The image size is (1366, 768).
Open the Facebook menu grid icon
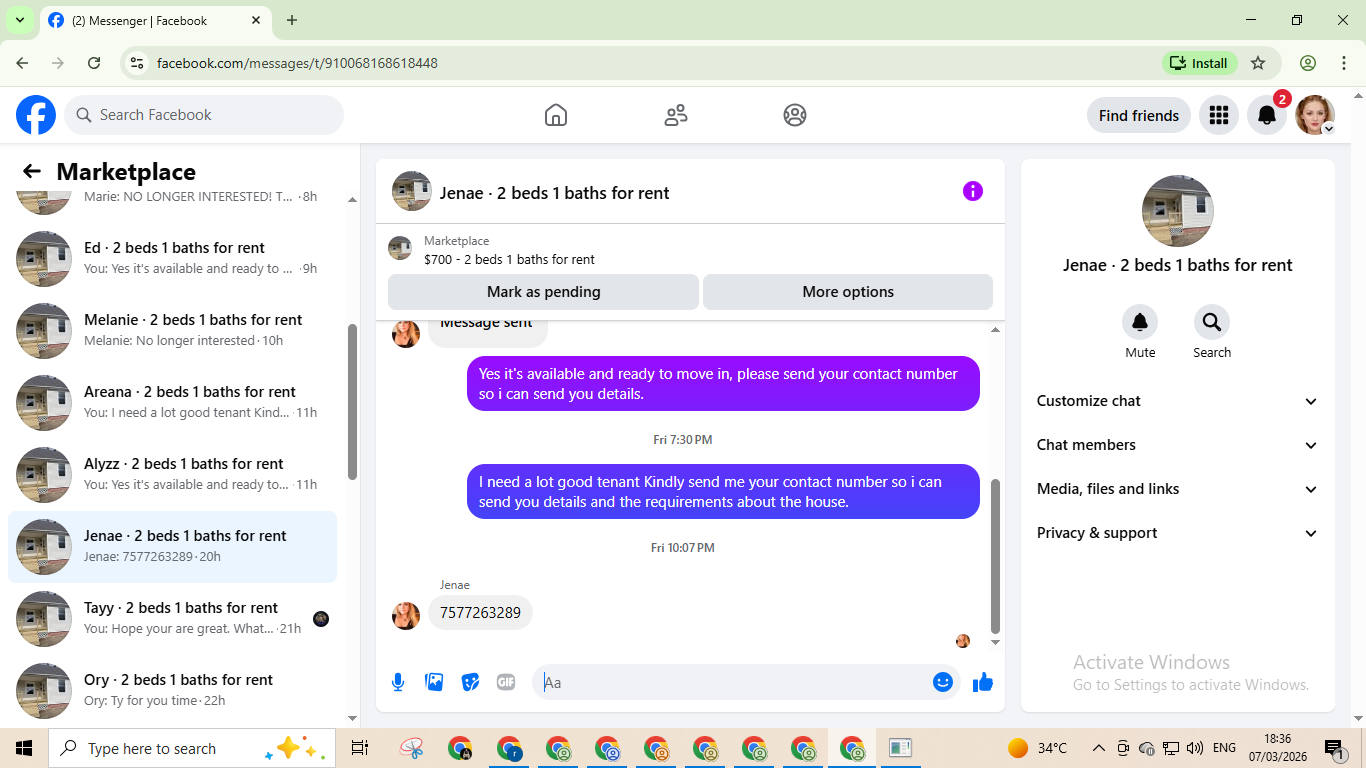point(1218,115)
